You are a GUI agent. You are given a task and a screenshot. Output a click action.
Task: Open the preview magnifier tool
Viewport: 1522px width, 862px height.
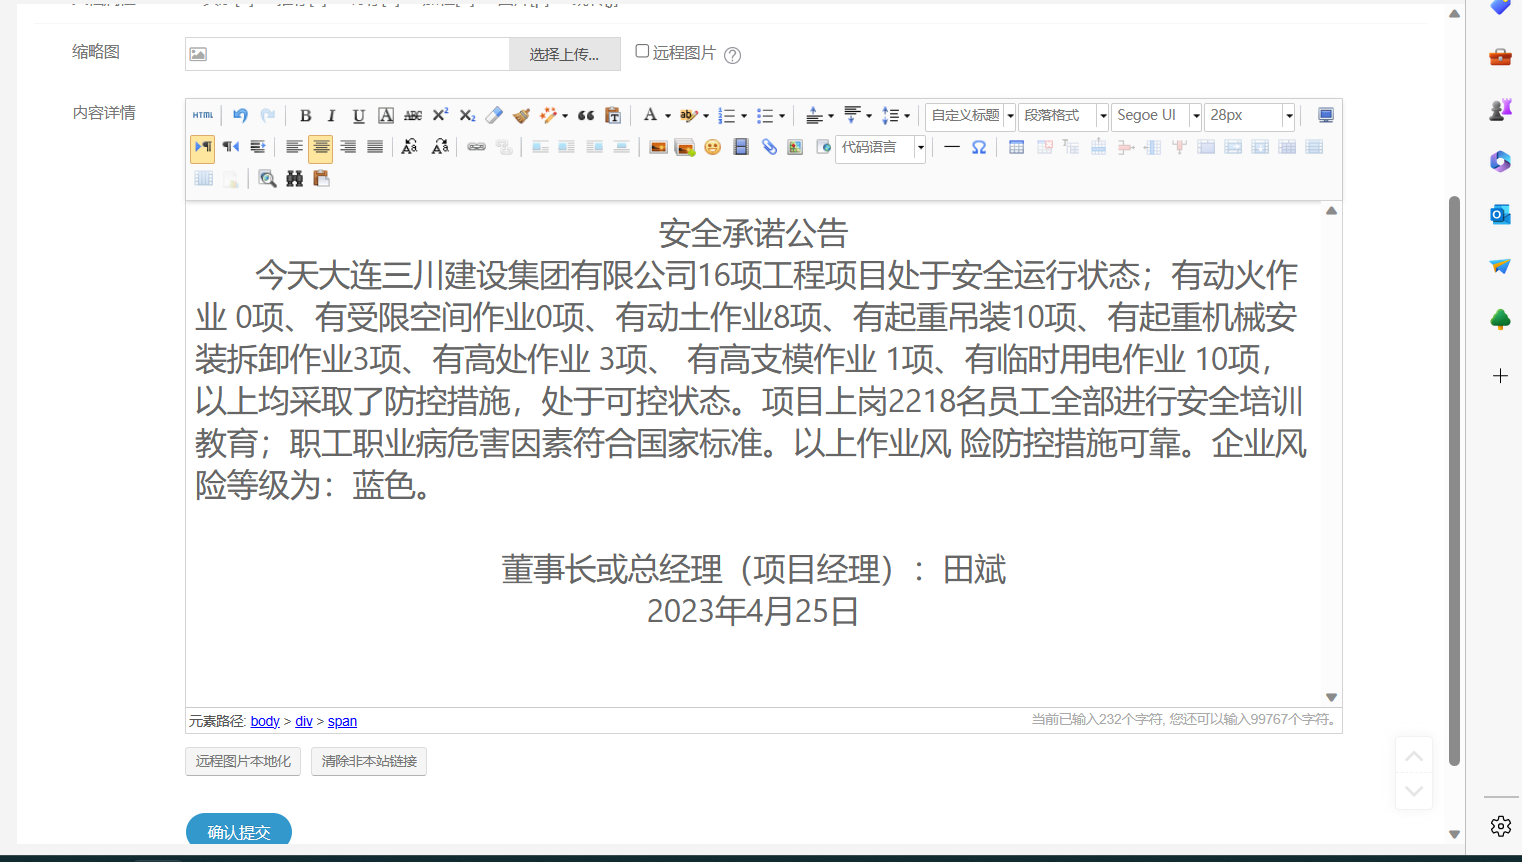coord(267,179)
